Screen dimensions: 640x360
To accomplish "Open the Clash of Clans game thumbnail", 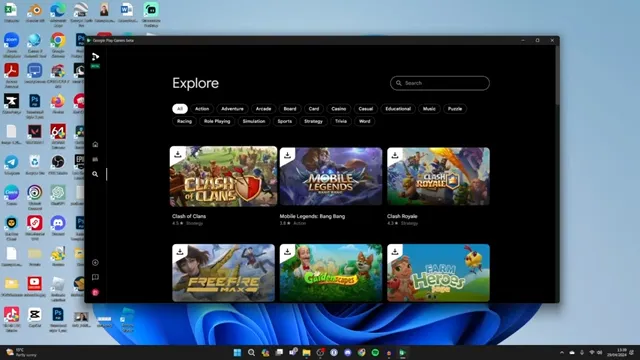I will (x=223, y=176).
